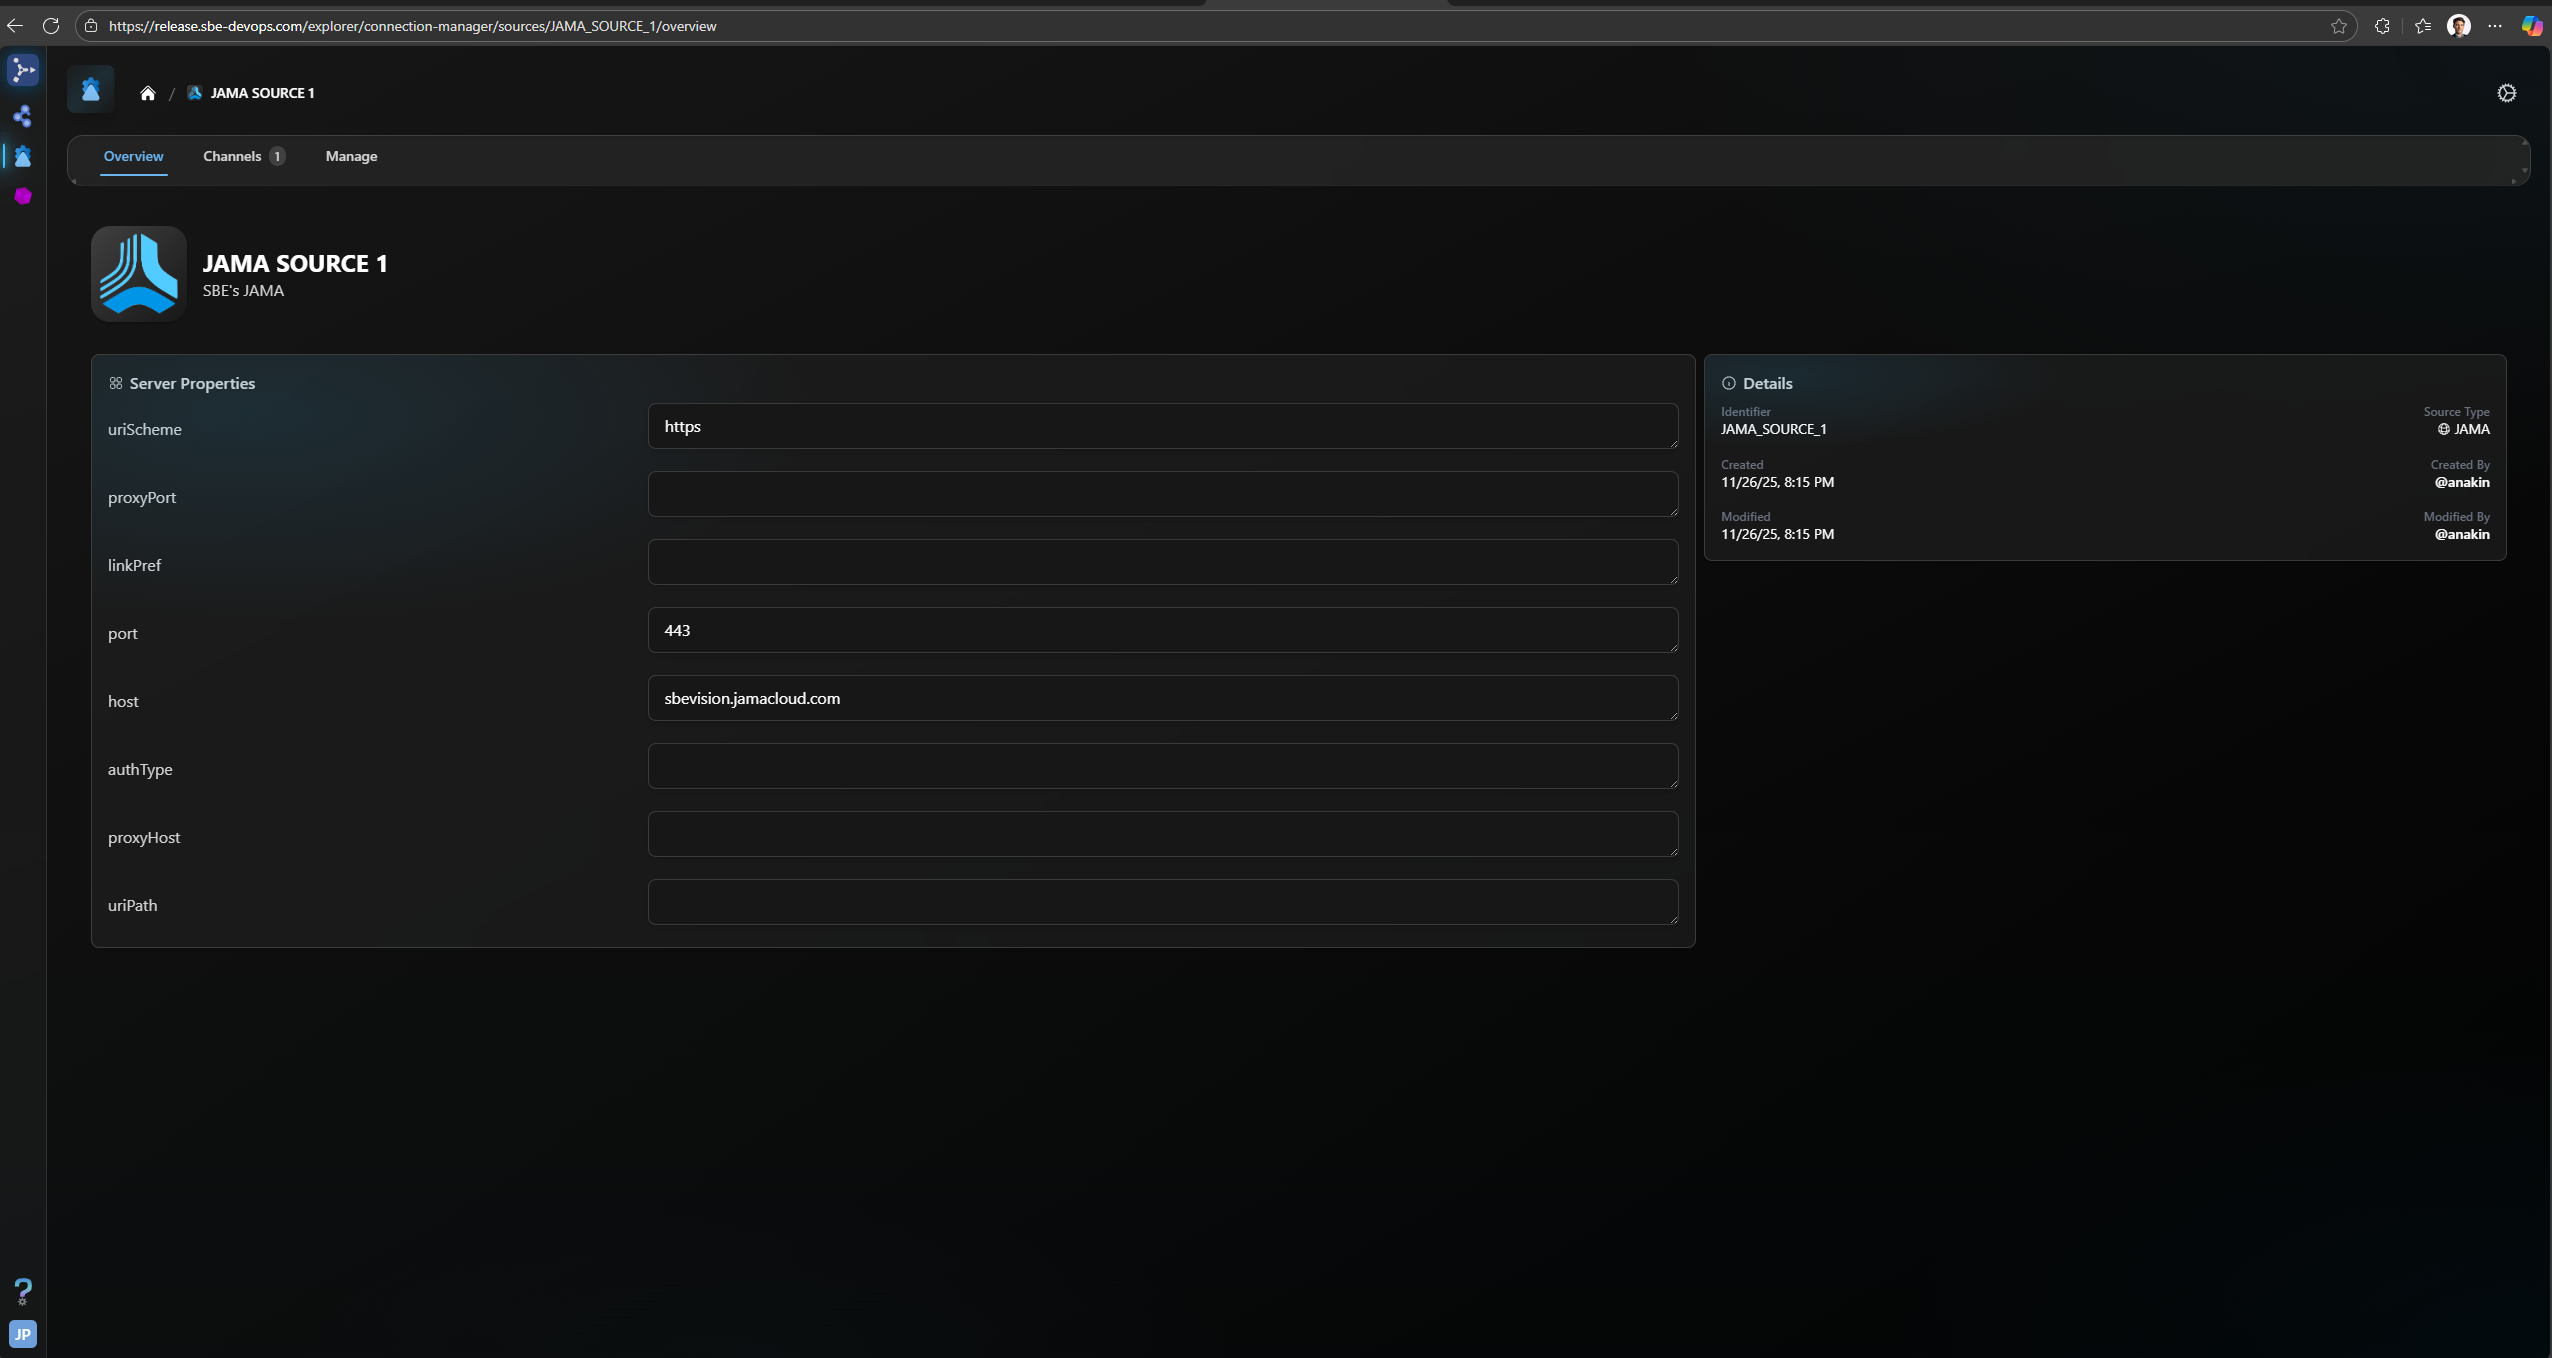Select the Overview tab
The width and height of the screenshot is (2552, 1358).
point(133,156)
